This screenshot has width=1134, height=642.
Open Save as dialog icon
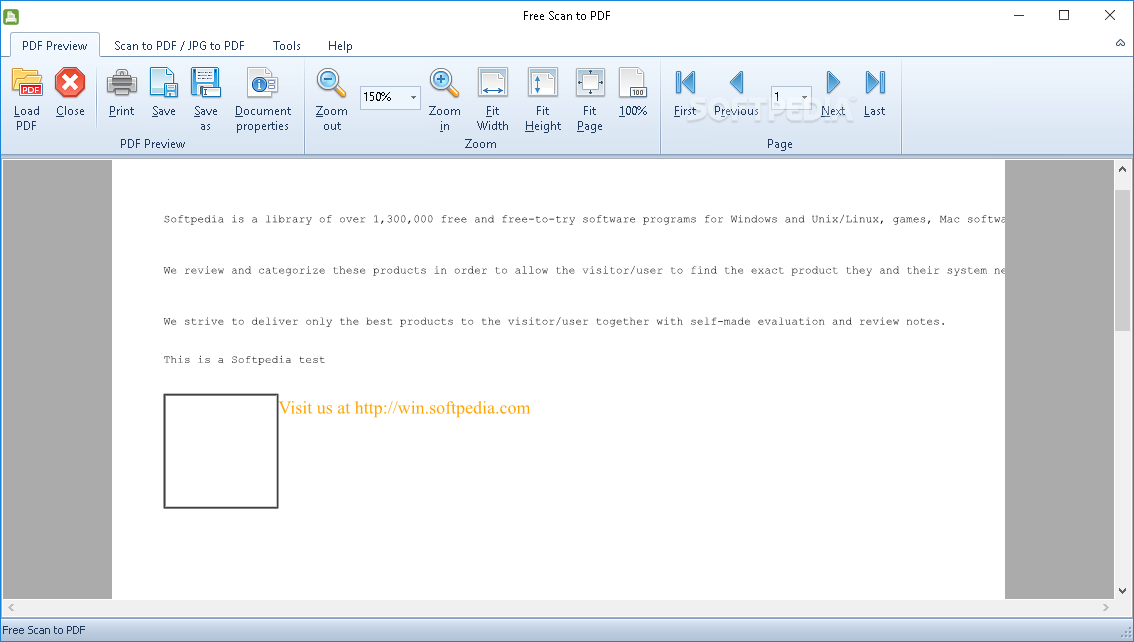(x=205, y=82)
